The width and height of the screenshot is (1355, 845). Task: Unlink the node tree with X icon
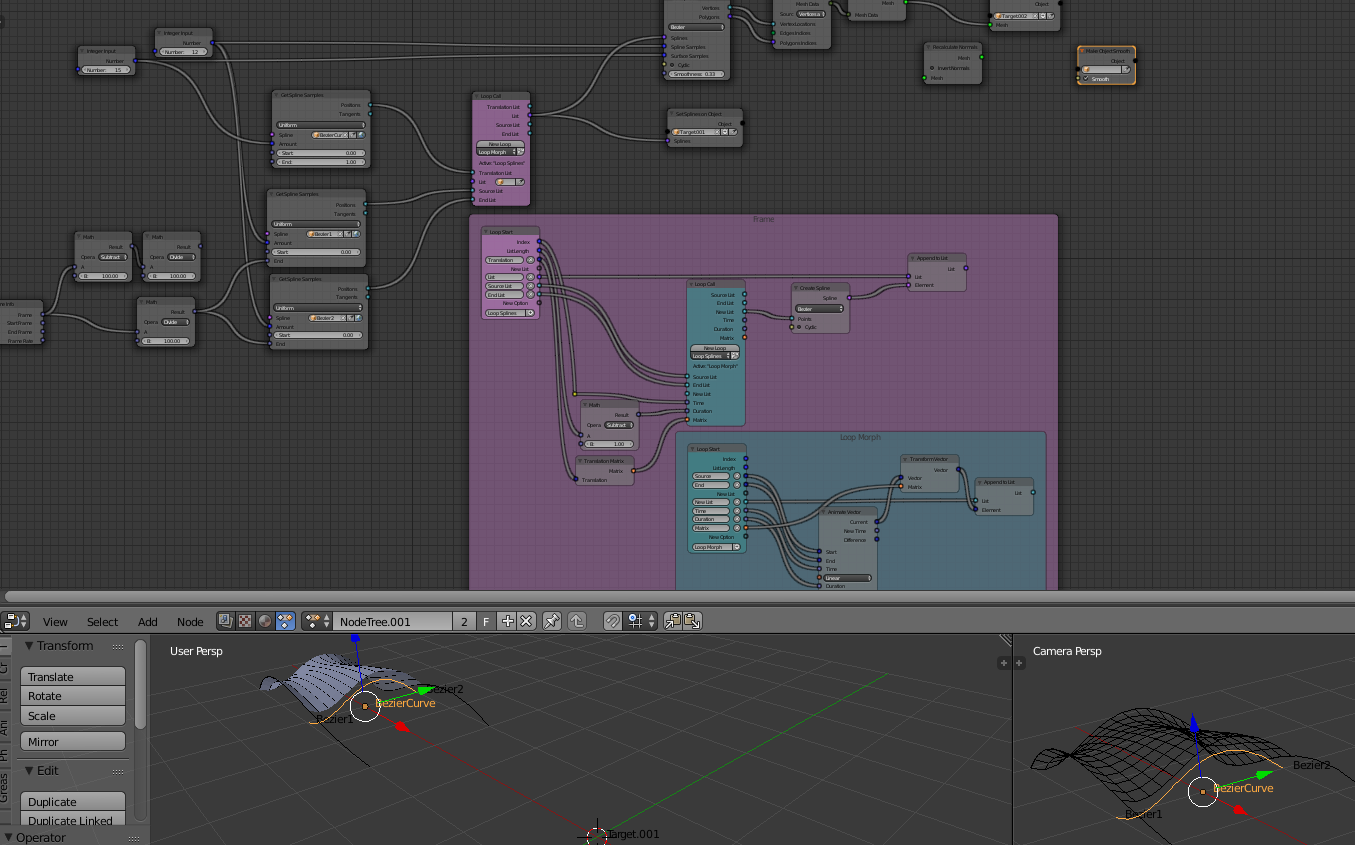tap(527, 621)
